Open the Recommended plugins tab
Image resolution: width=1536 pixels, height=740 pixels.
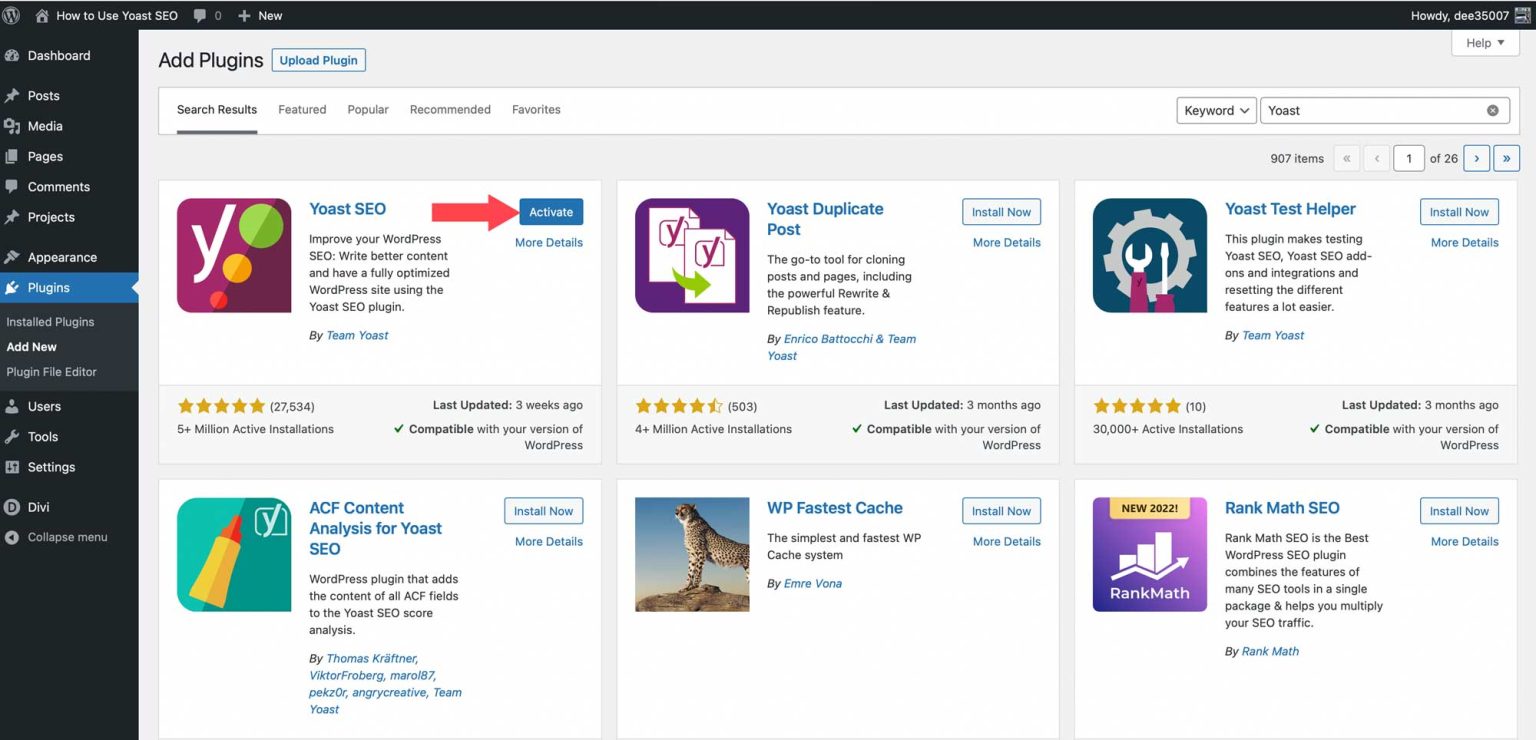[450, 109]
